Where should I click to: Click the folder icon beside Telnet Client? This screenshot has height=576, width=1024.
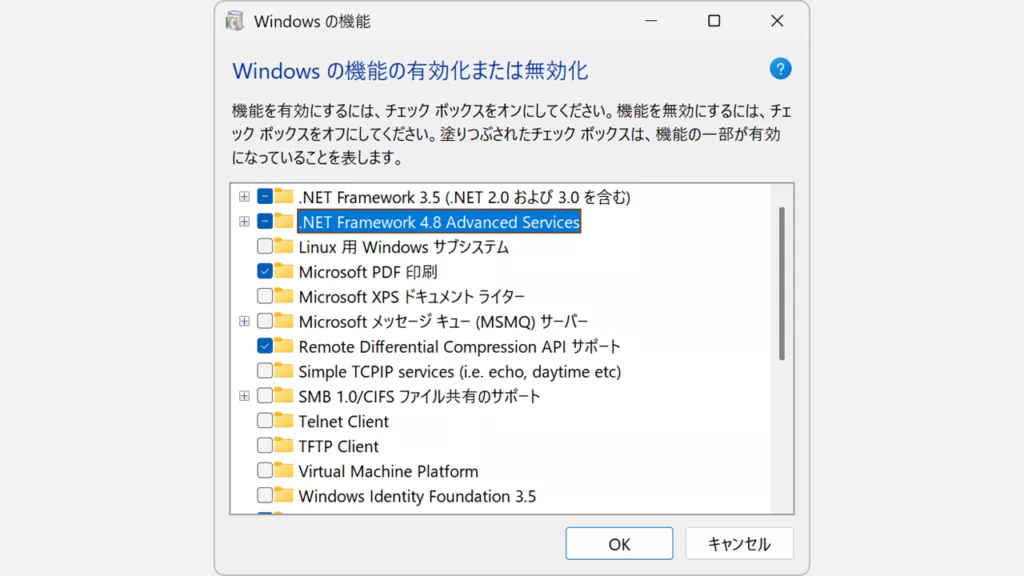(284, 421)
